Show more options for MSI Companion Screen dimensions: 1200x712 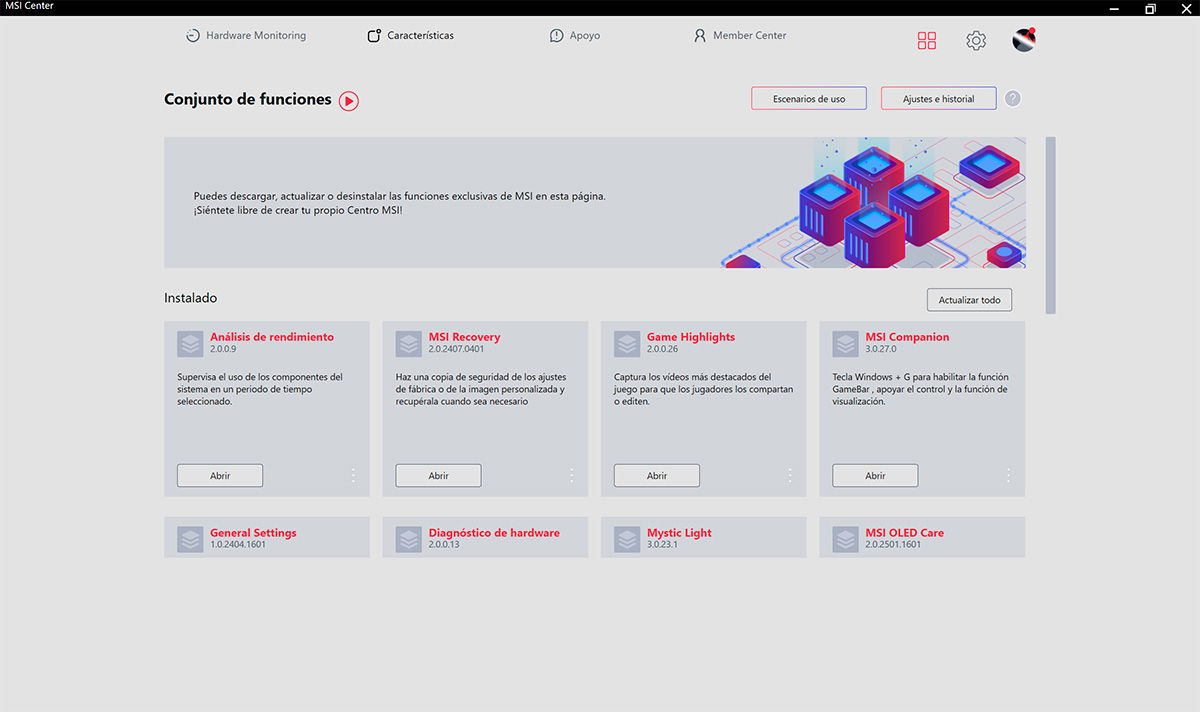[x=1008, y=476]
